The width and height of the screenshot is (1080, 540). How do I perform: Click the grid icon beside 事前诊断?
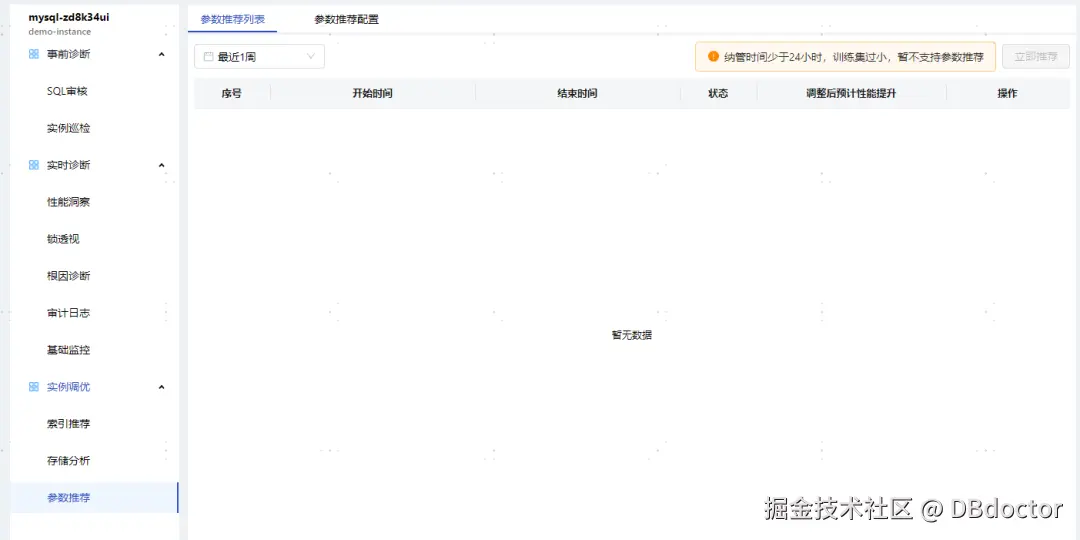pos(33,54)
